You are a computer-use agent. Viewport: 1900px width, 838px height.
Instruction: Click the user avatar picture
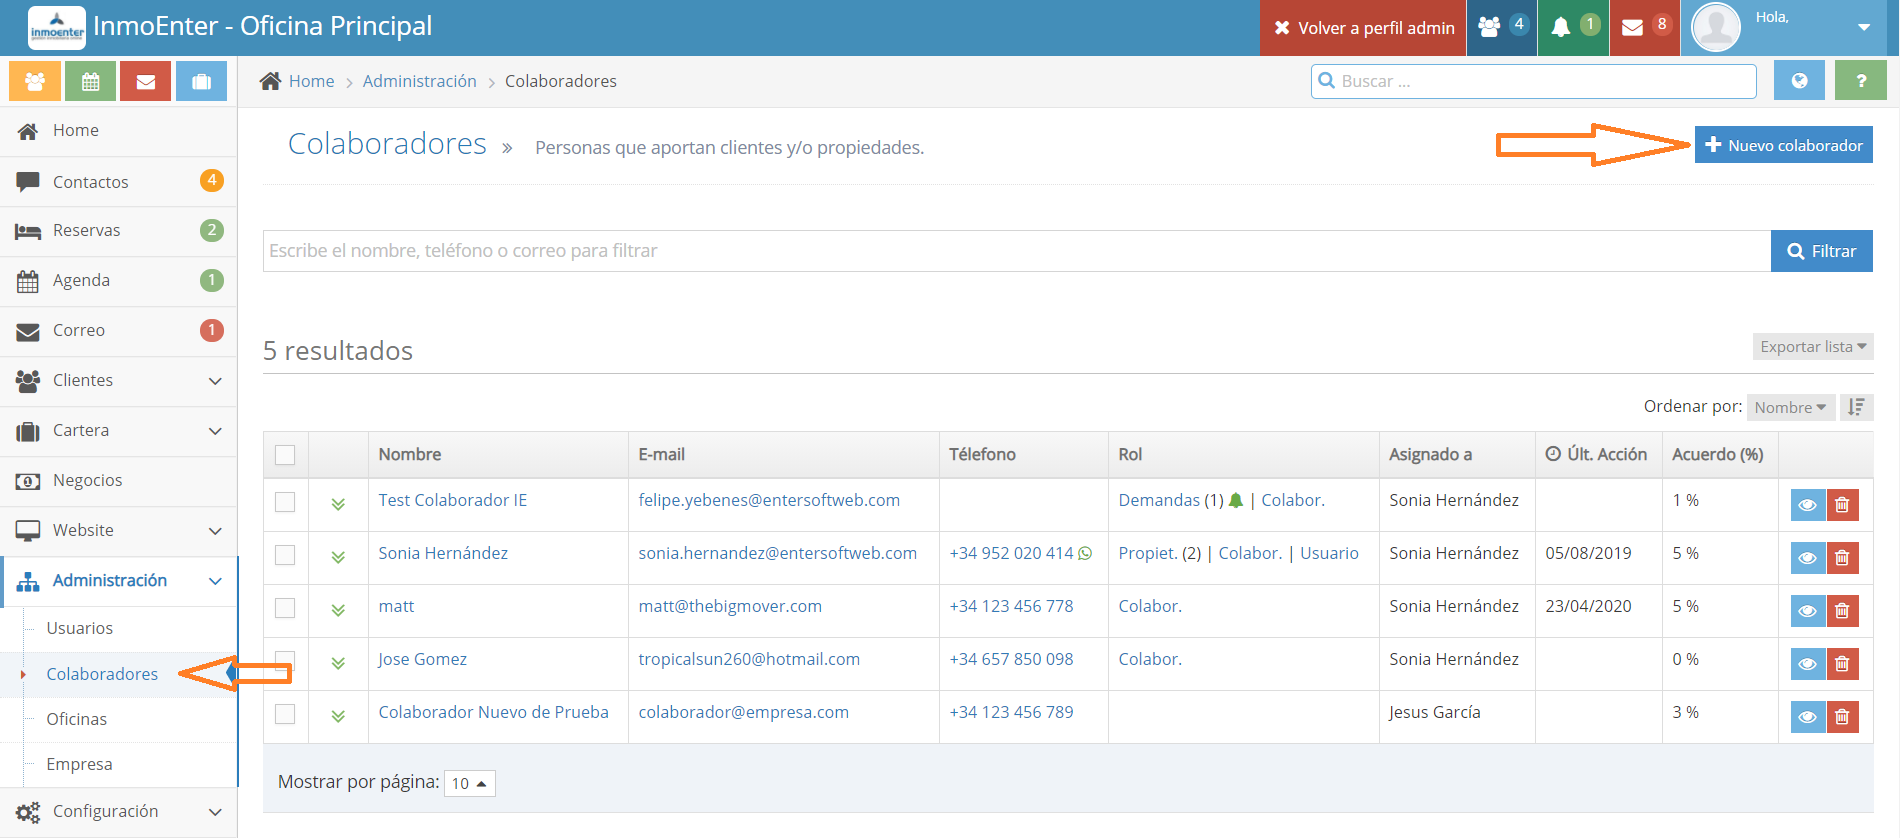pyautogui.click(x=1716, y=27)
